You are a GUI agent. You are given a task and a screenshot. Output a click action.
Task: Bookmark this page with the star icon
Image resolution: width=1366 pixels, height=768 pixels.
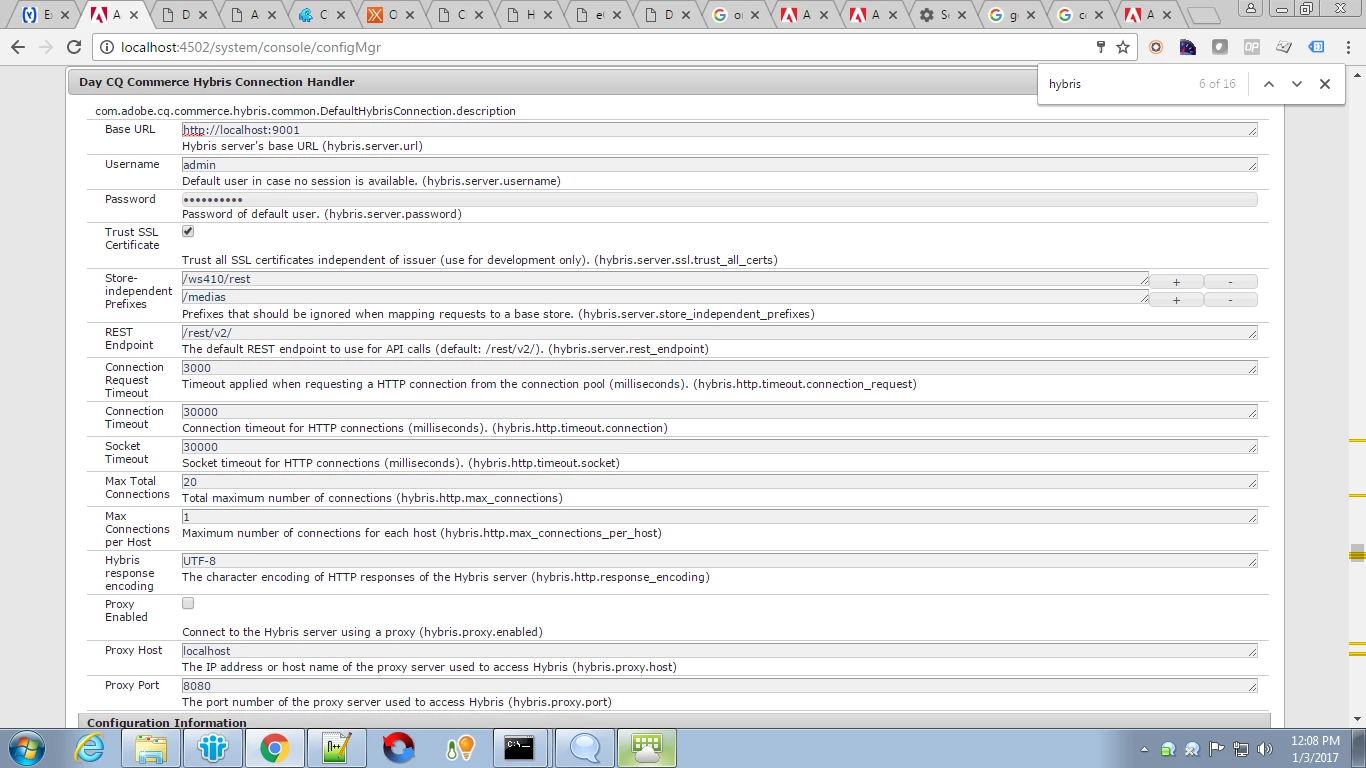click(1123, 47)
